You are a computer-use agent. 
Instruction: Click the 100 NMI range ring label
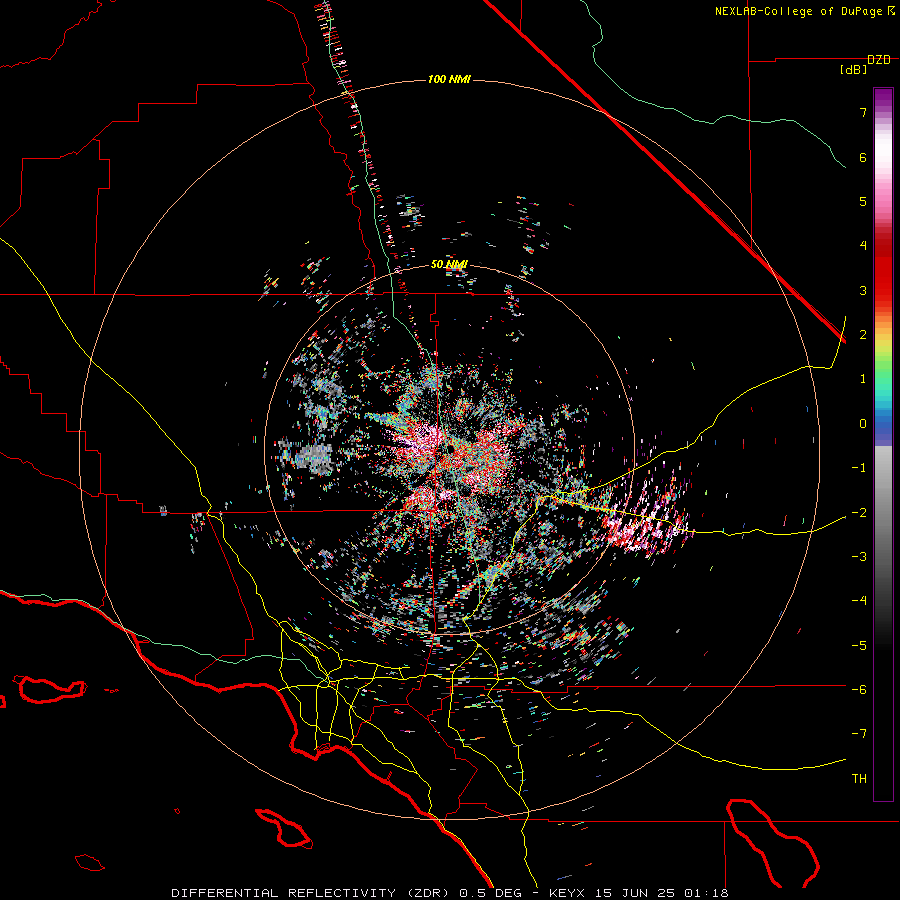[x=449, y=79]
